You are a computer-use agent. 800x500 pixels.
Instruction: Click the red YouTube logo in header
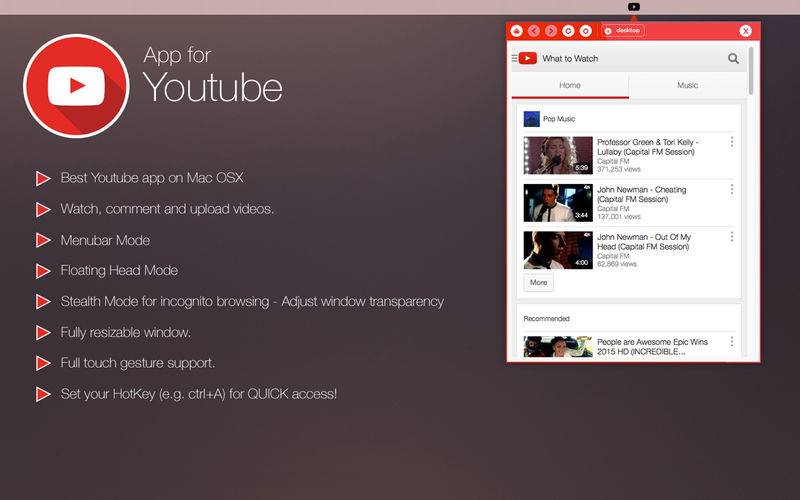tap(528, 58)
